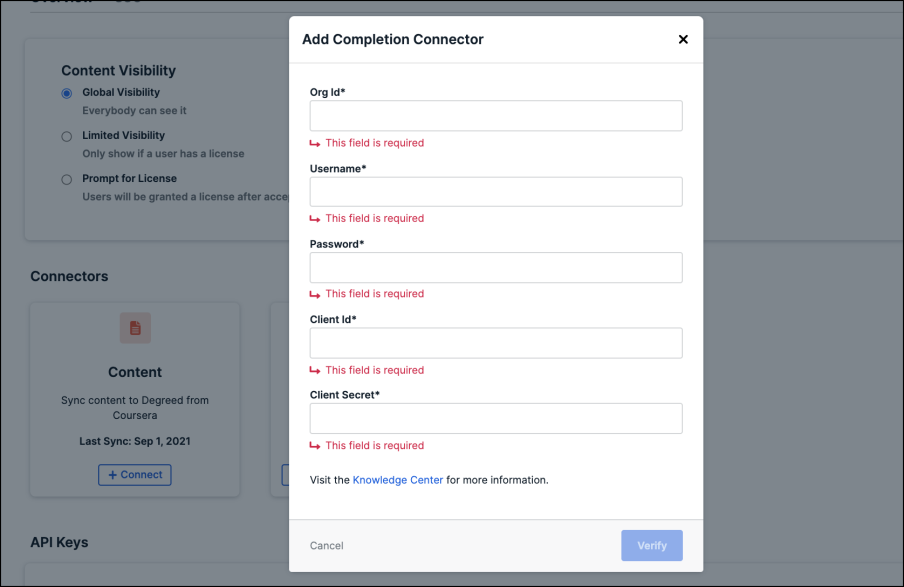Click the Connect button on Content card
904x587 pixels.
pyautogui.click(x=135, y=475)
